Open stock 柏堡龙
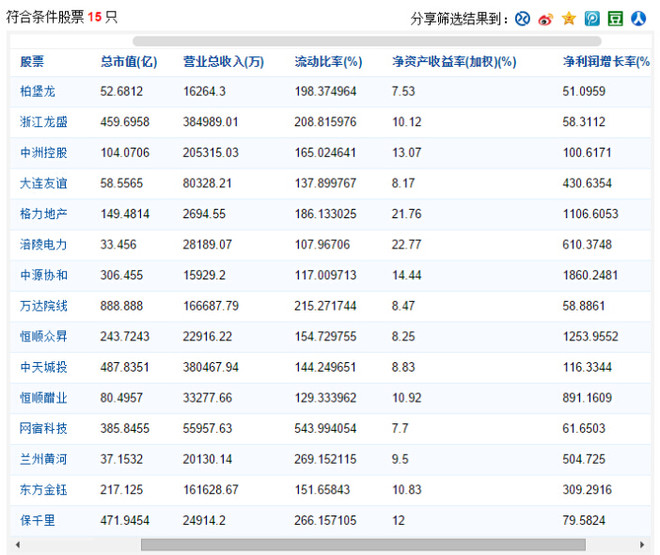 click(x=37, y=91)
